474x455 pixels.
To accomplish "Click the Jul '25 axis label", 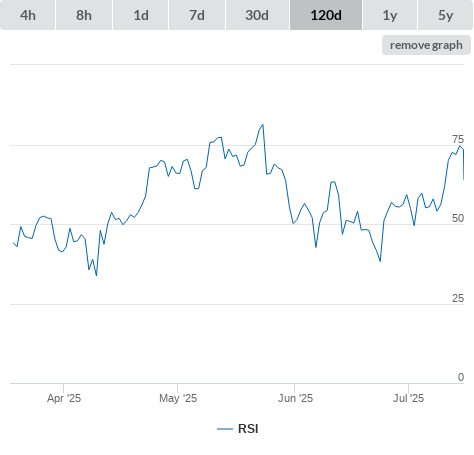I will (x=408, y=398).
